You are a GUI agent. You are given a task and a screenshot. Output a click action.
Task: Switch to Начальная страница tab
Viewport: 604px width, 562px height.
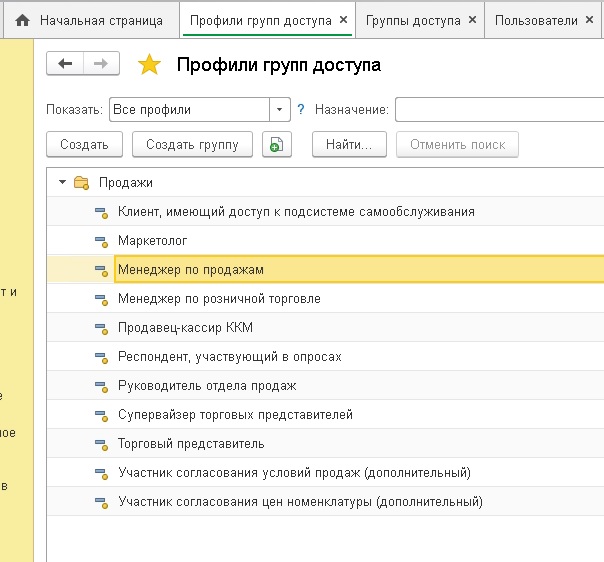(92, 20)
